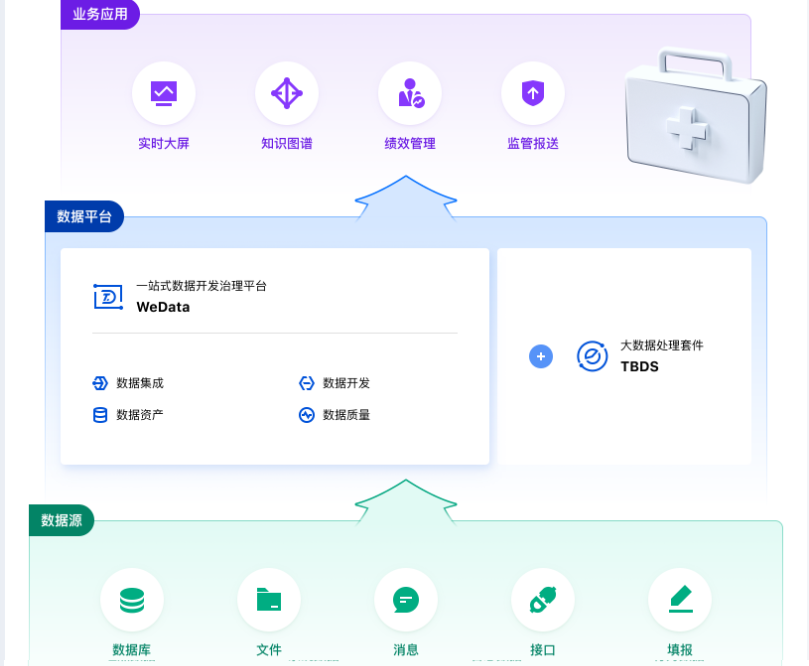Click the 数据集成 icon
The height and width of the screenshot is (666, 809).
click(x=100, y=383)
